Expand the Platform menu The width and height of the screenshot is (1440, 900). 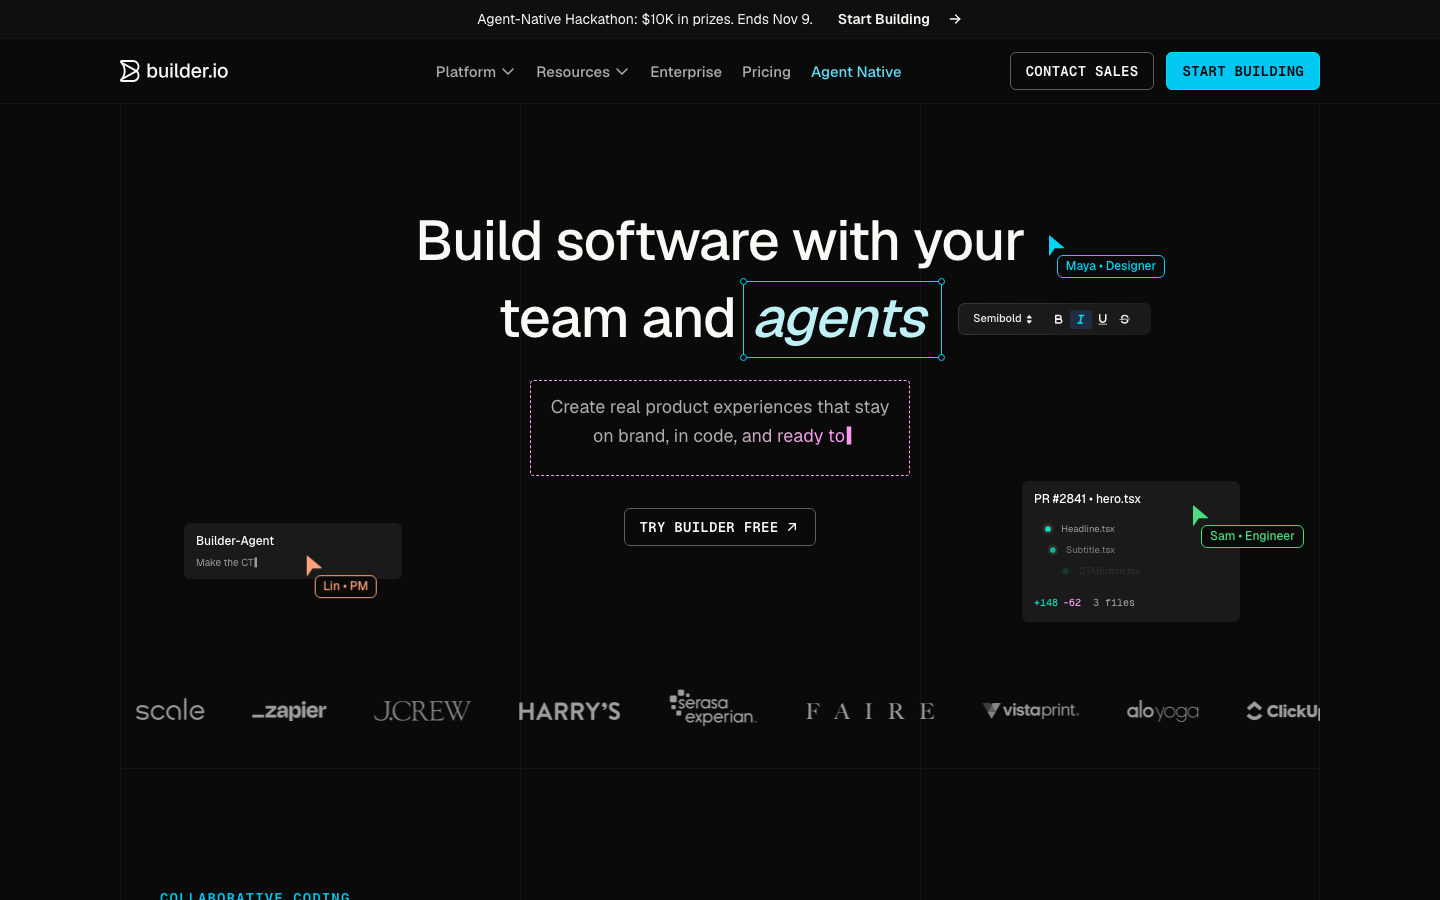coord(475,72)
